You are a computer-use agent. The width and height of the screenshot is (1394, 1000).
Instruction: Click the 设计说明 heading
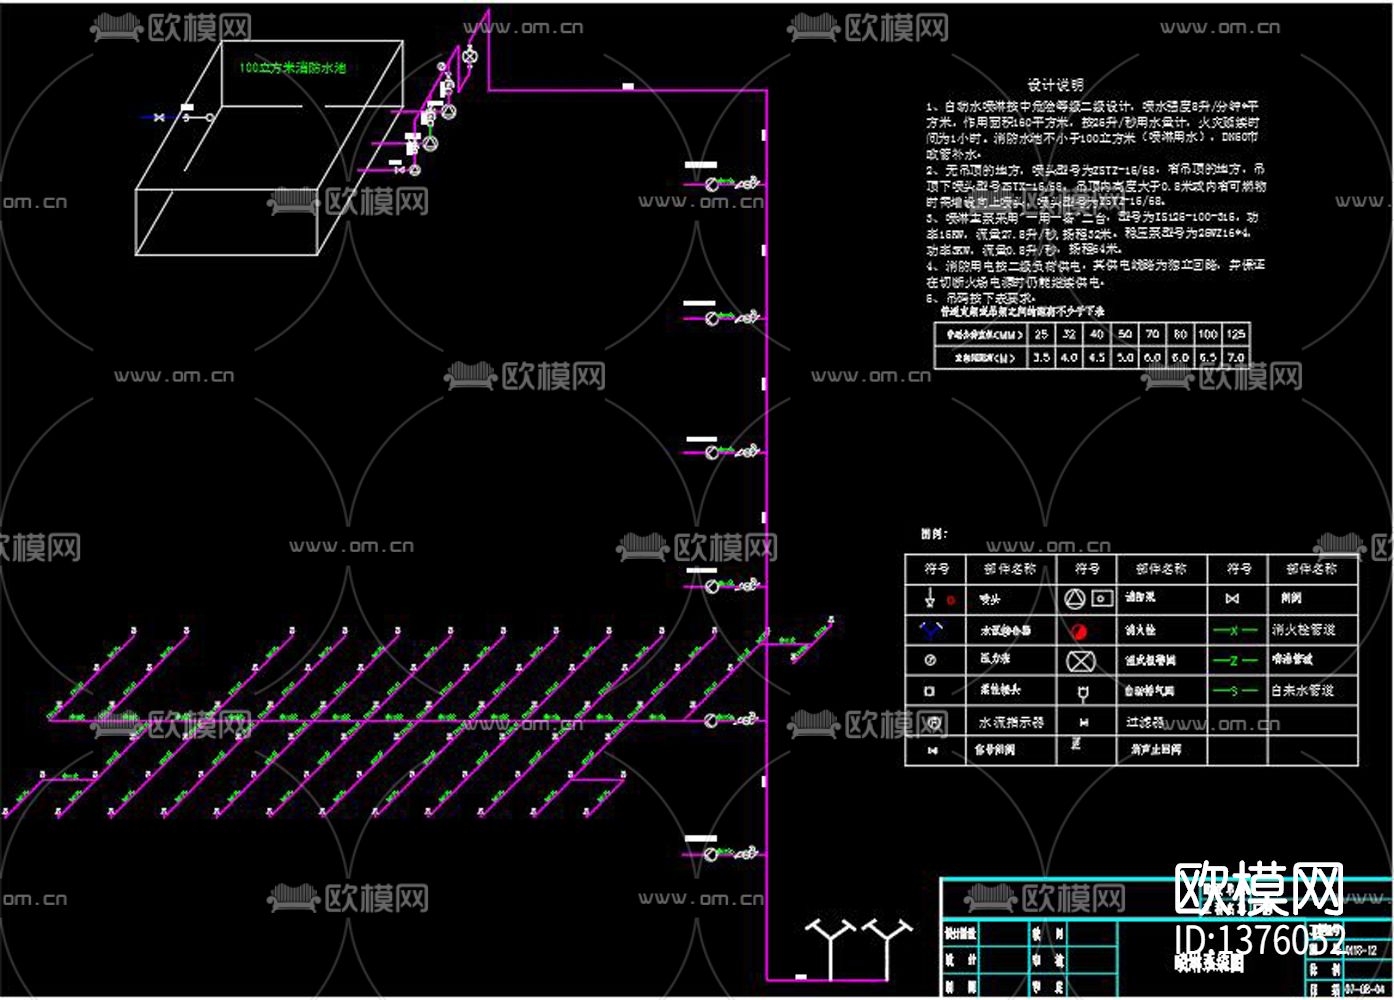tap(1055, 85)
